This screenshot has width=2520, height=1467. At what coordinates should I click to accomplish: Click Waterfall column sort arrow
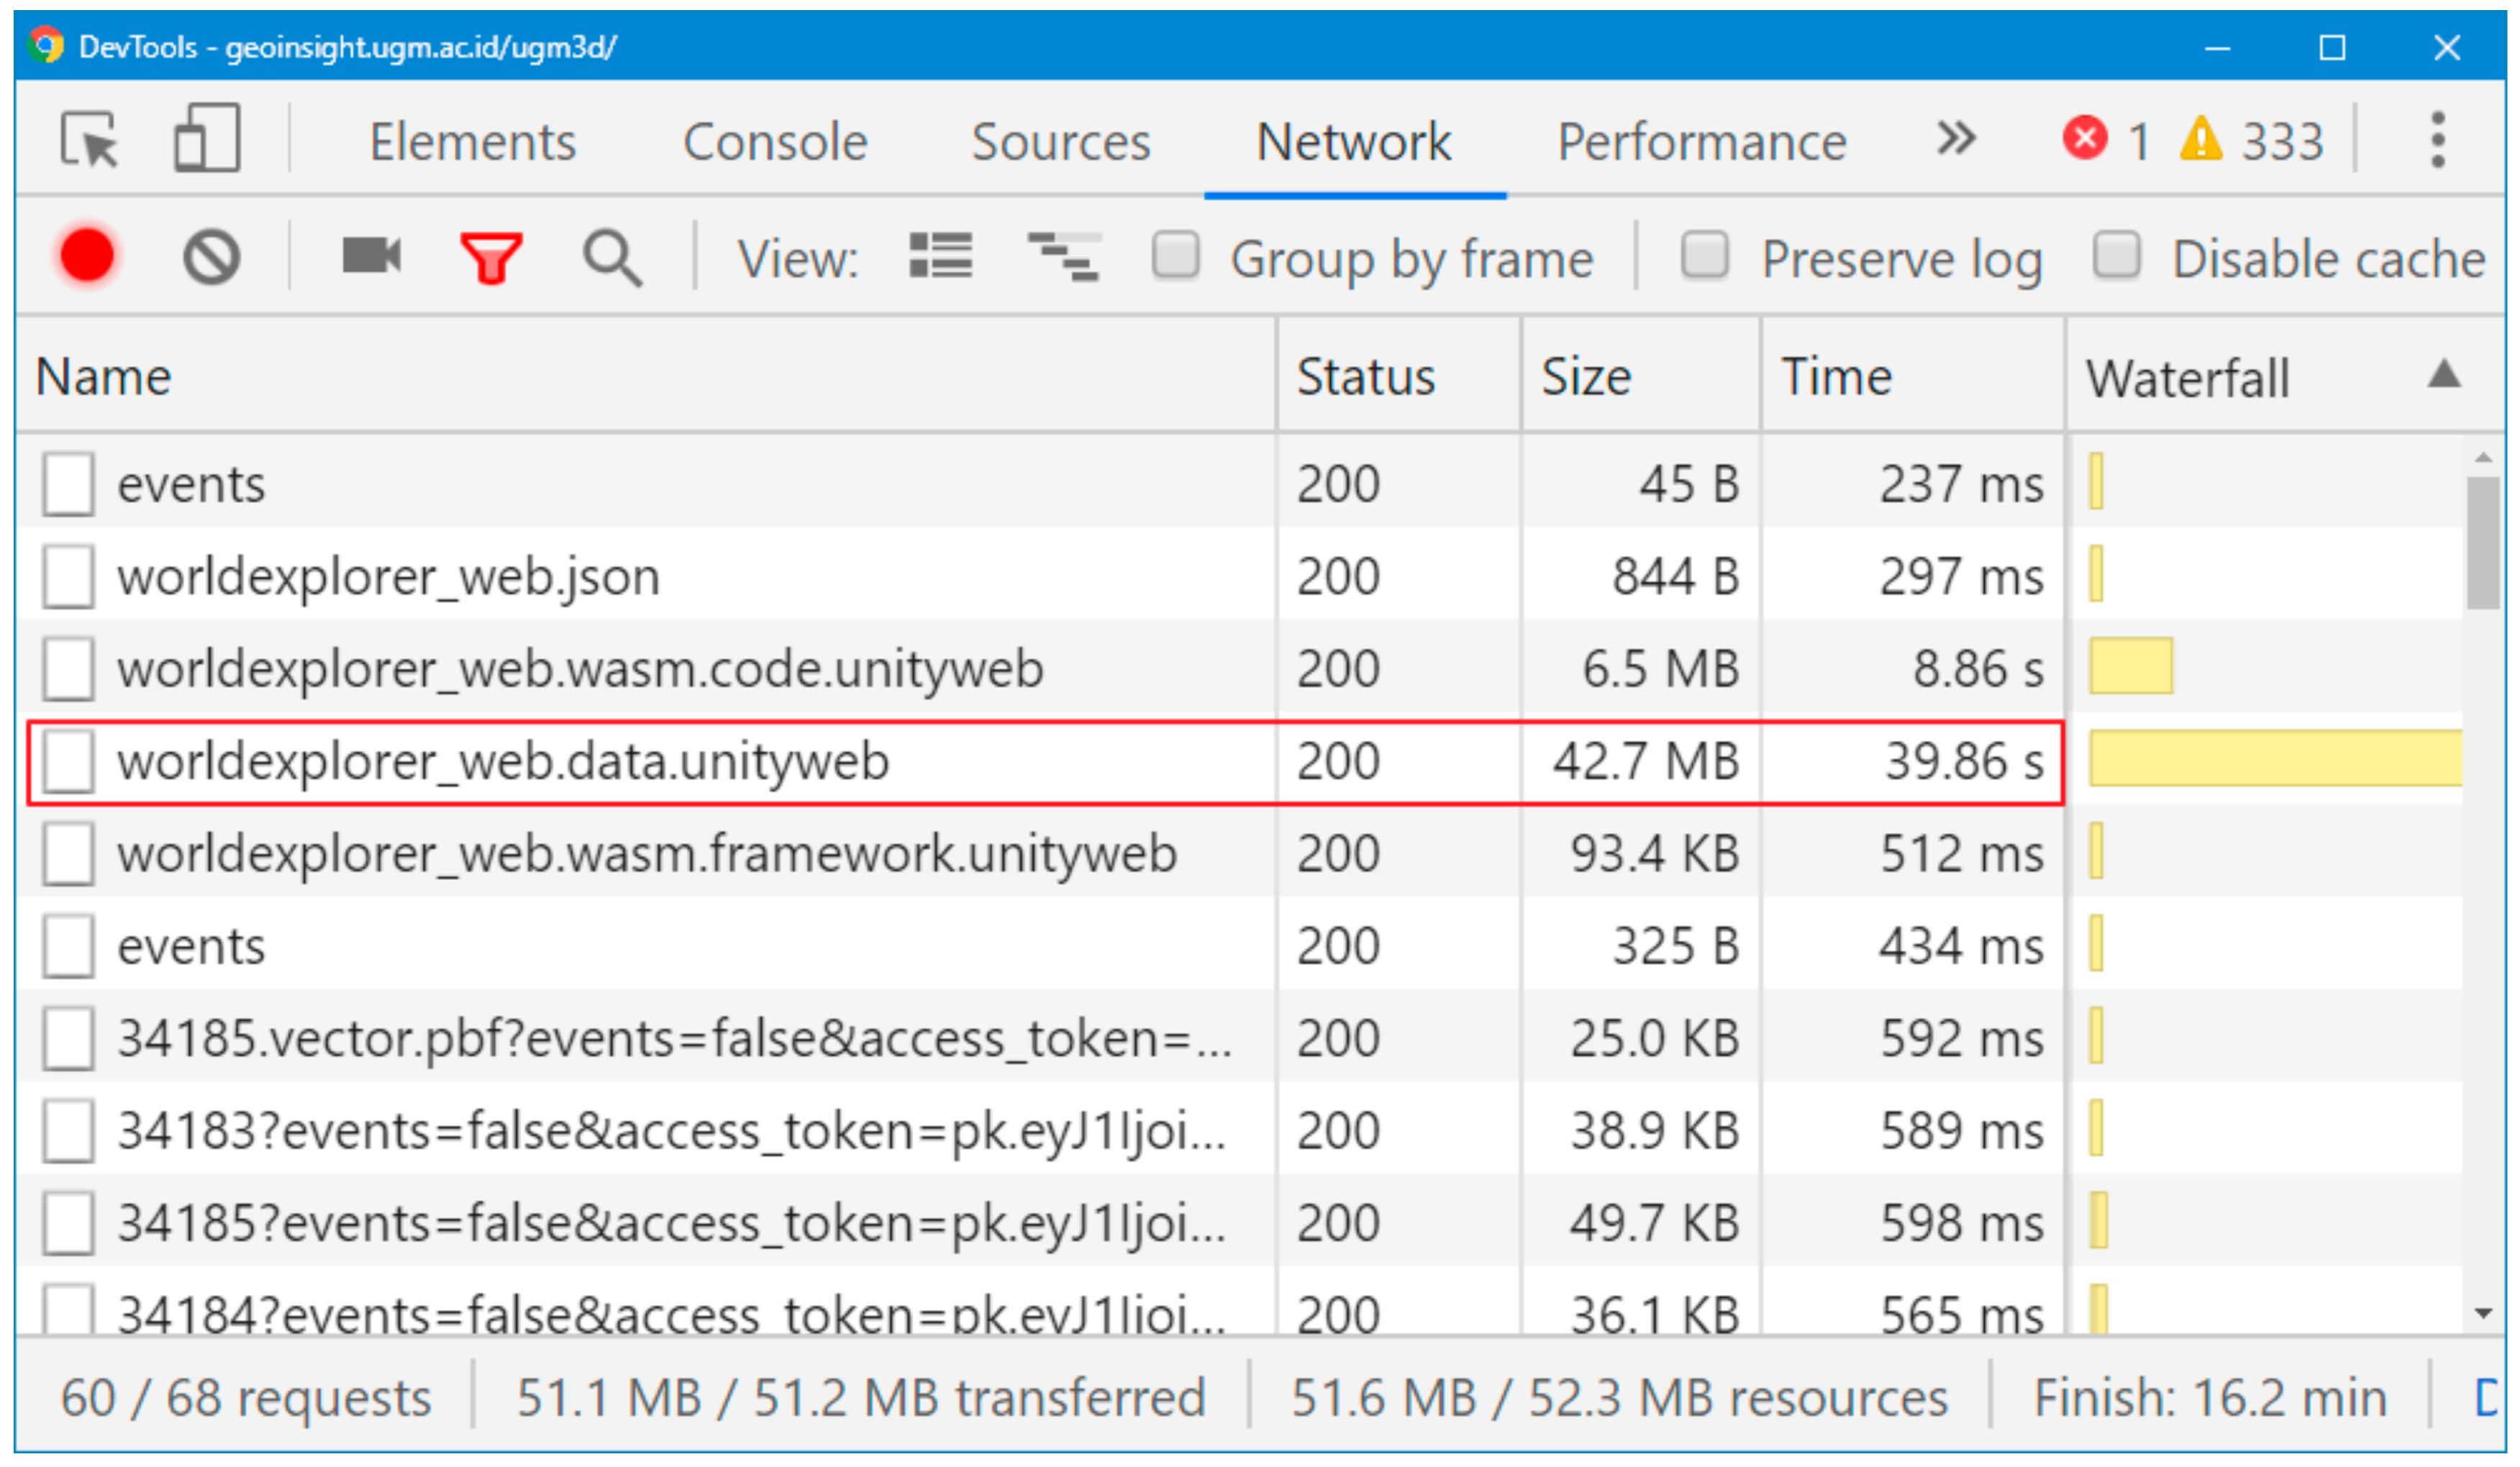coord(2444,375)
